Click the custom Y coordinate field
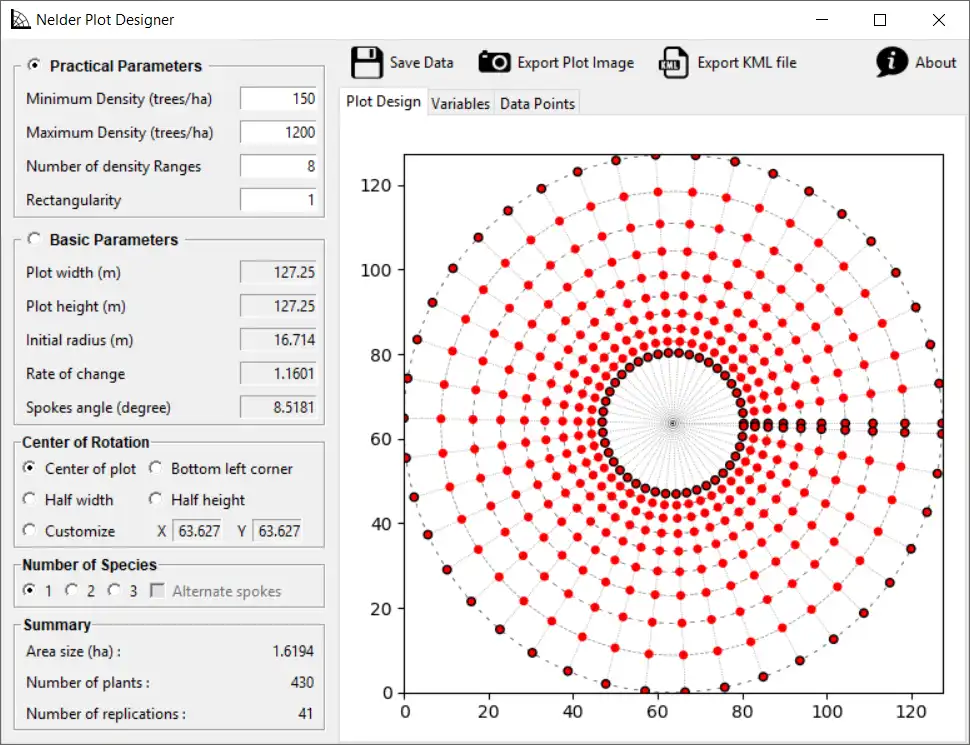The height and width of the screenshot is (745, 970). tap(277, 531)
